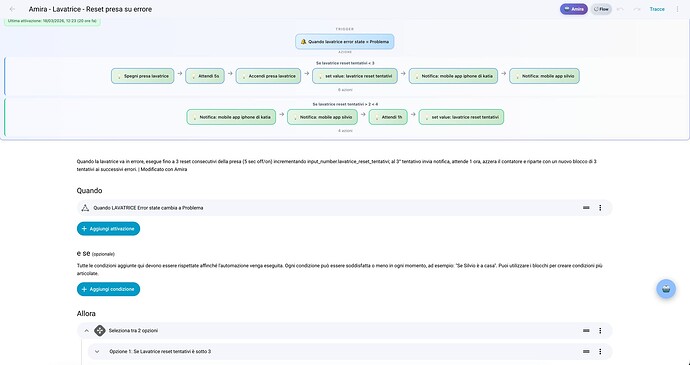Click the 'Se lavatrice reset tentativi > 2 < 4' label
The image size is (690, 365).
tap(345, 104)
